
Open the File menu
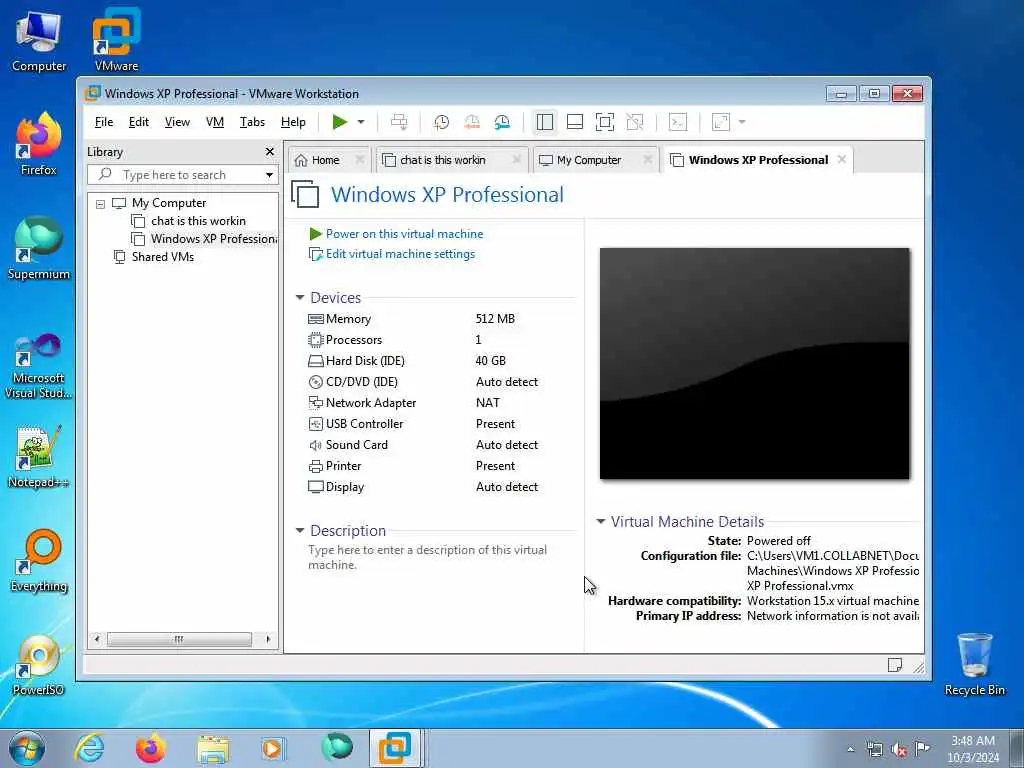(x=104, y=122)
